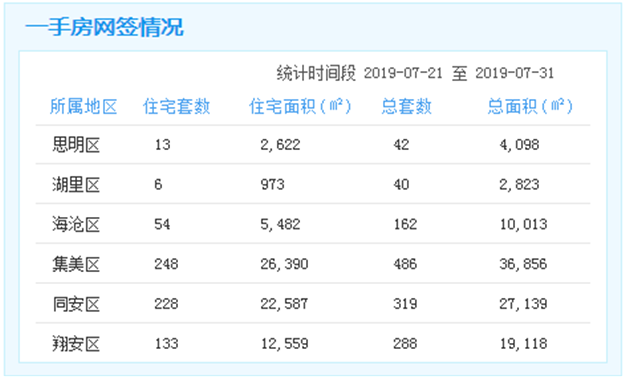Click 湖里区 住宅套数 value 6
The height and width of the screenshot is (378, 625).
pos(158,184)
